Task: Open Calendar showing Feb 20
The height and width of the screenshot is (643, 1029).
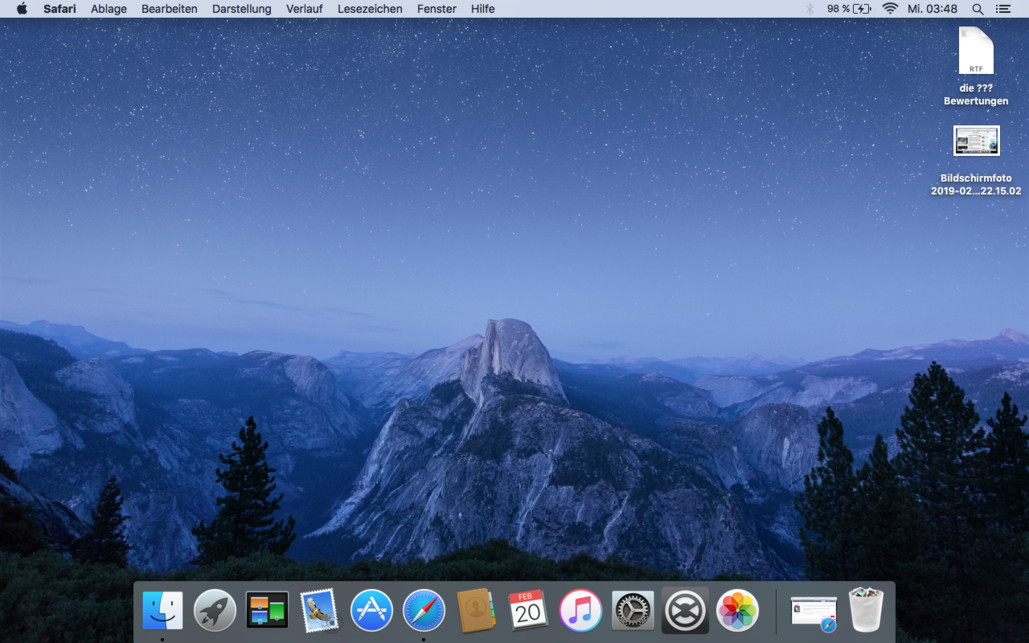Action: 528,610
